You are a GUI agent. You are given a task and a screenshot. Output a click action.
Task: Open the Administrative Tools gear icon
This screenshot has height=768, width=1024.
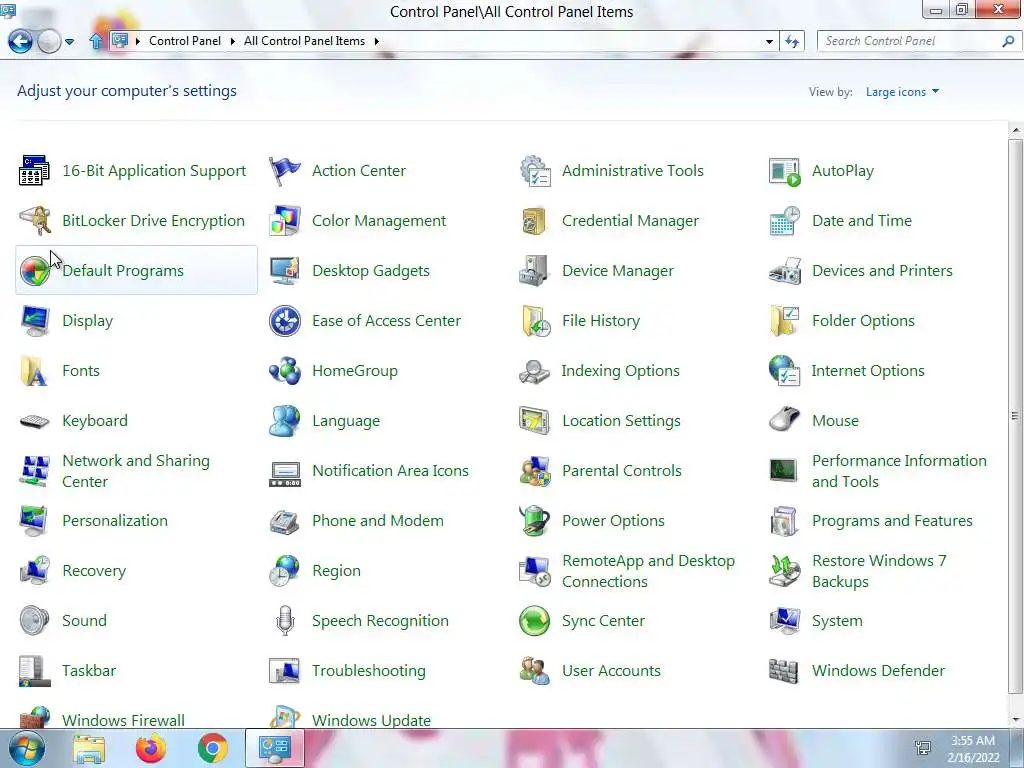click(x=535, y=170)
